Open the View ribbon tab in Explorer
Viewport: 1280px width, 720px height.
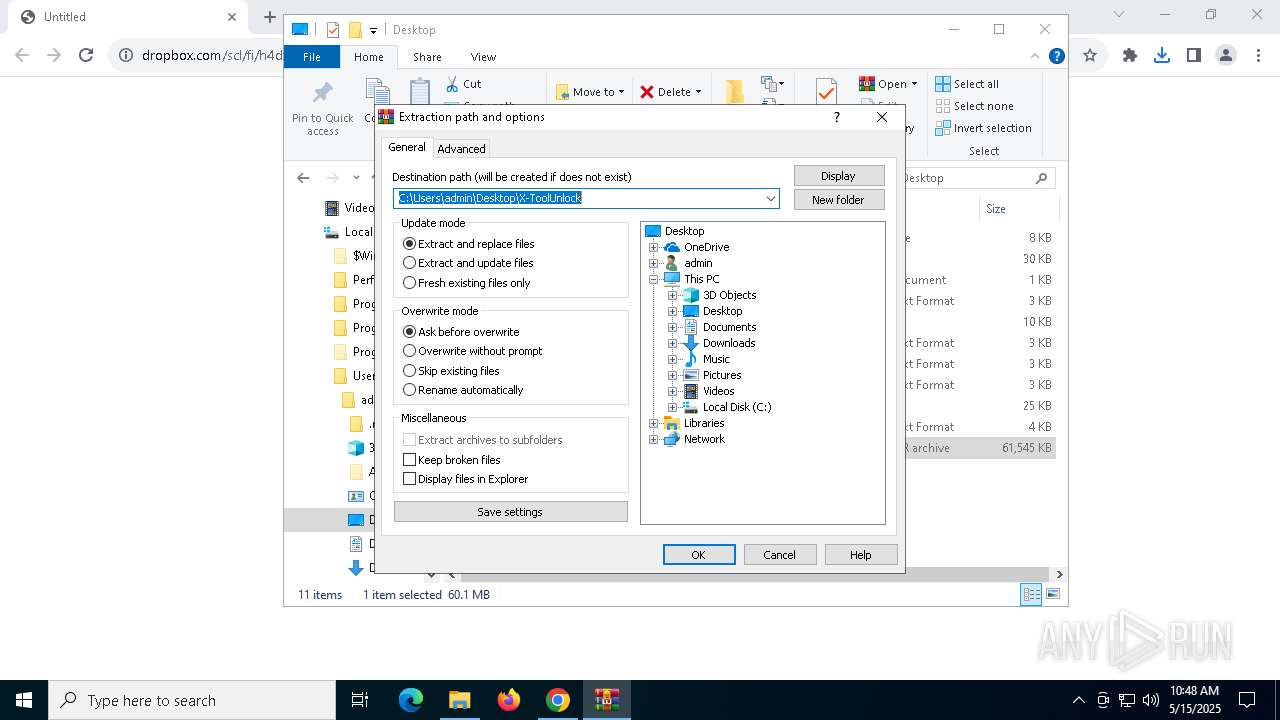click(x=483, y=57)
